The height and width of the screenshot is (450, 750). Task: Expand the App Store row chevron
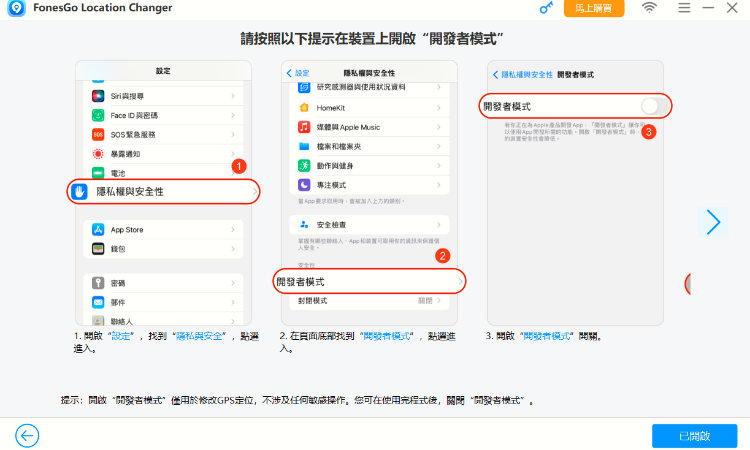point(233,230)
